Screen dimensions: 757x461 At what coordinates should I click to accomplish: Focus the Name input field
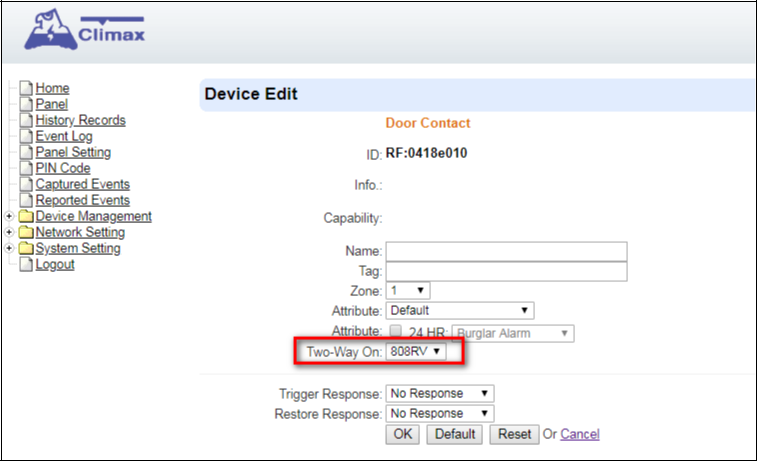click(506, 251)
